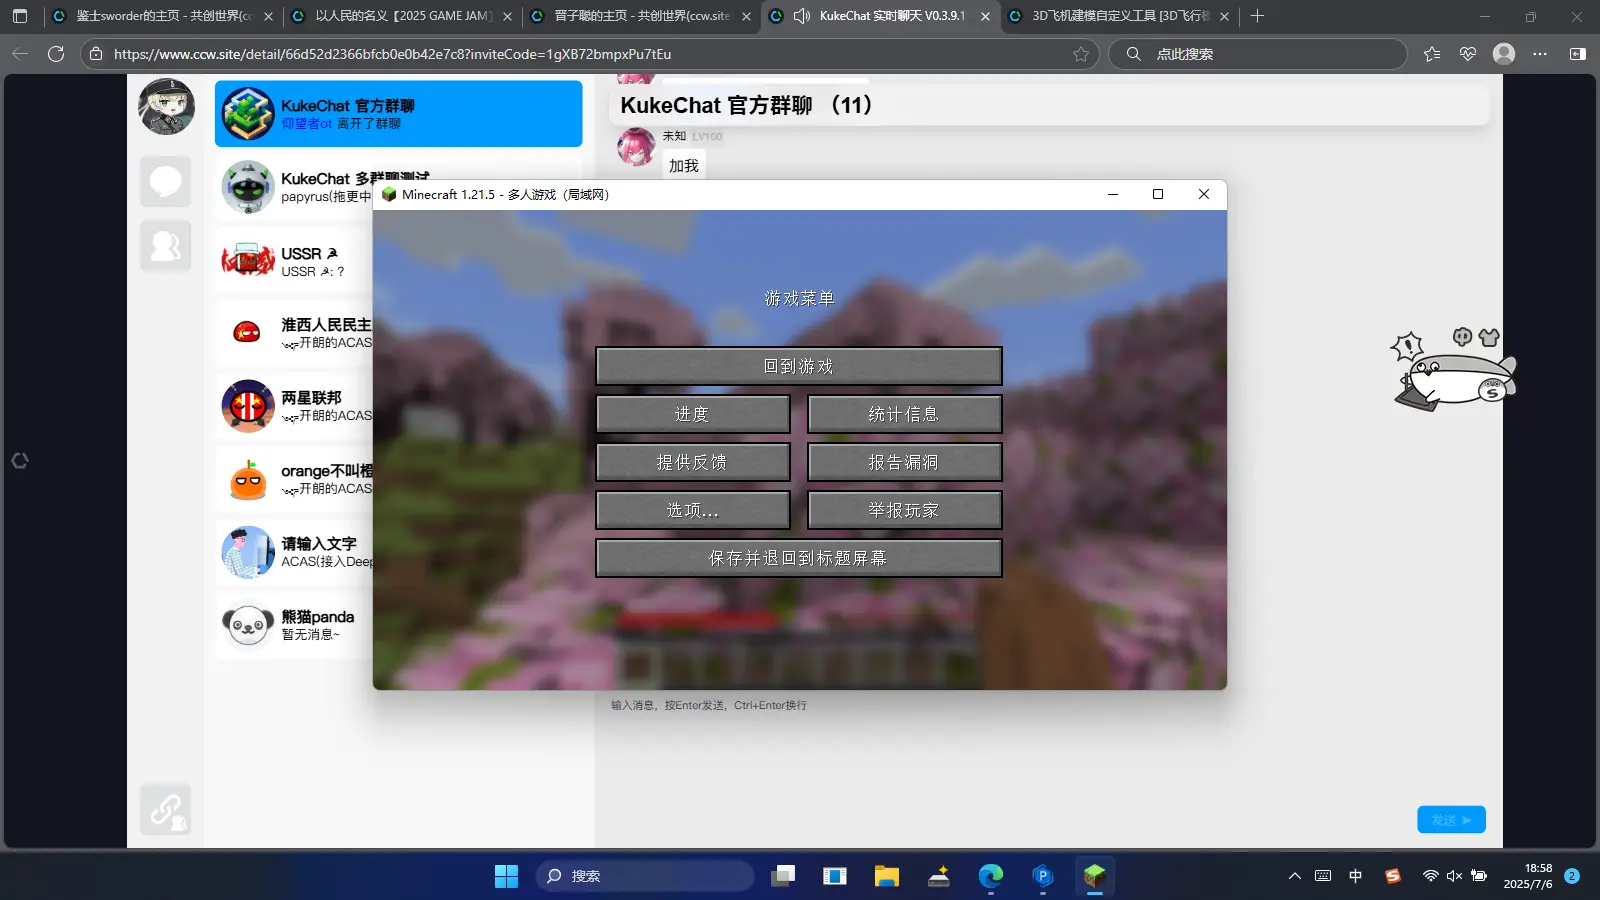Switch to 晋子聪的主页 browser tab
The height and width of the screenshot is (900, 1600).
point(641,16)
